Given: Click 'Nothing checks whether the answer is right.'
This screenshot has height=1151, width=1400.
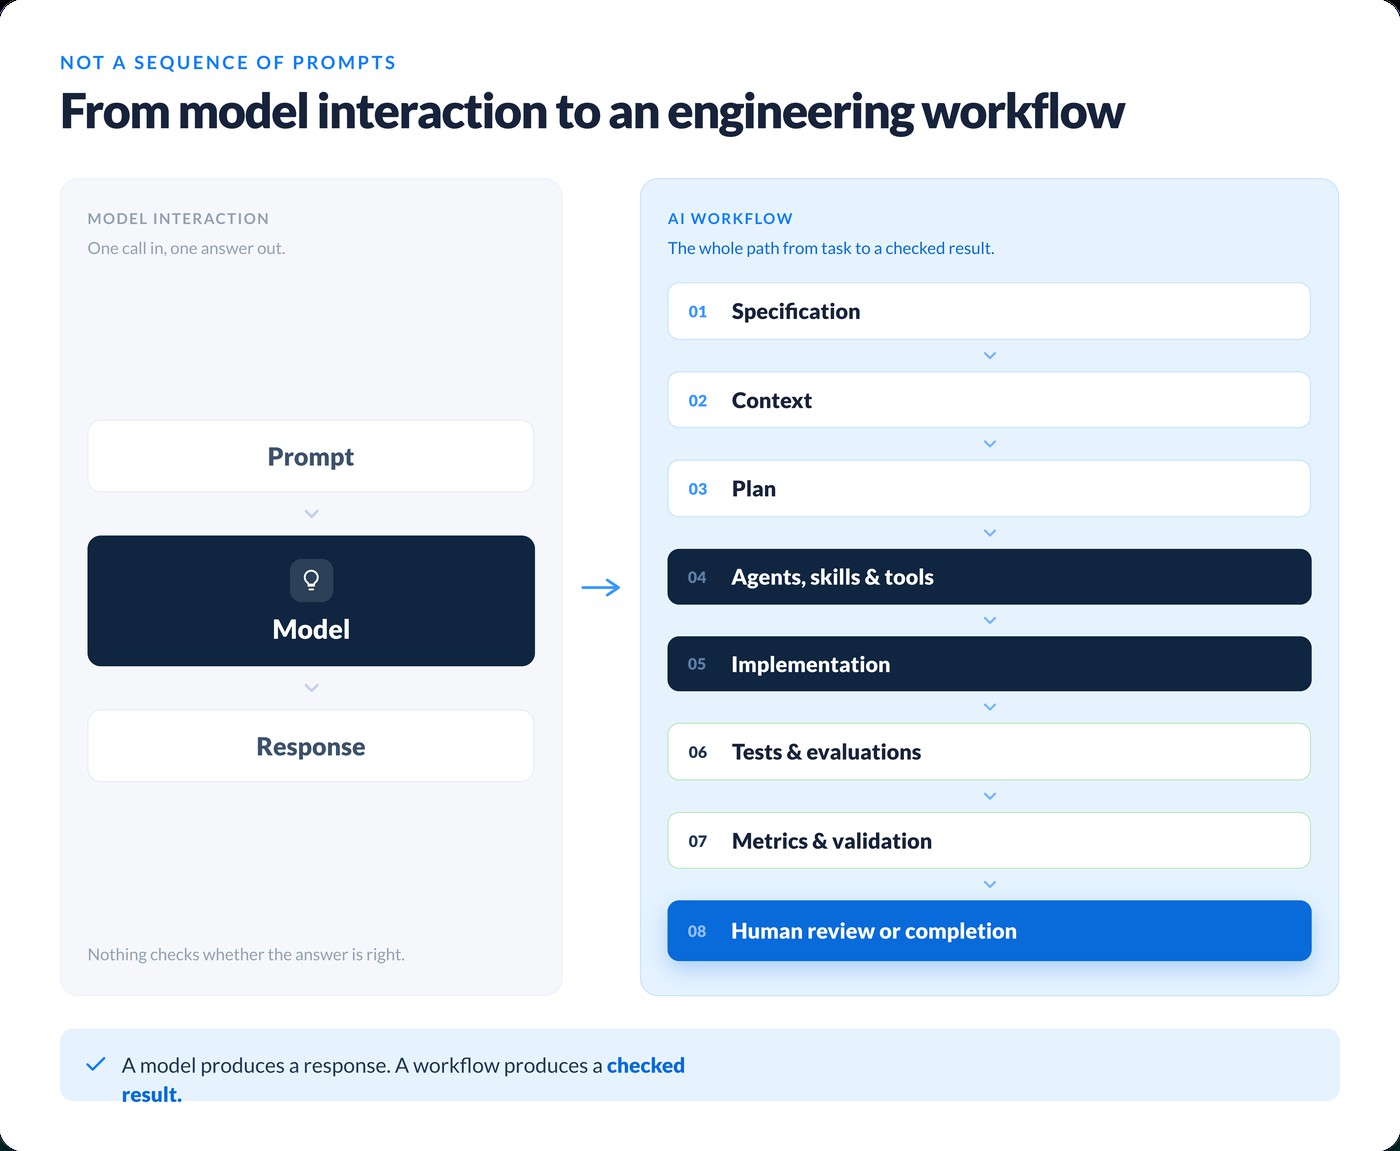Looking at the screenshot, I should (246, 954).
